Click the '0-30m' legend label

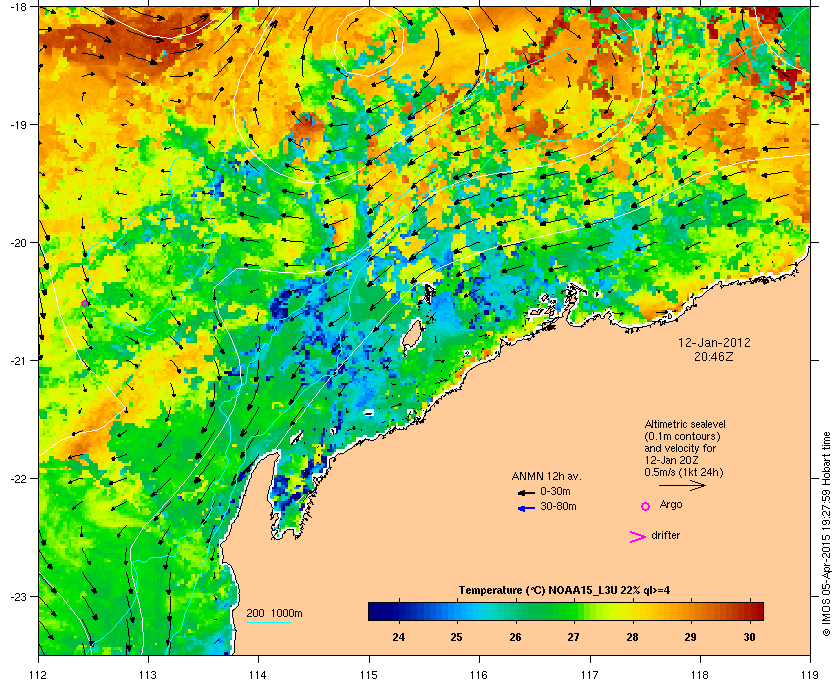pyautogui.click(x=555, y=491)
